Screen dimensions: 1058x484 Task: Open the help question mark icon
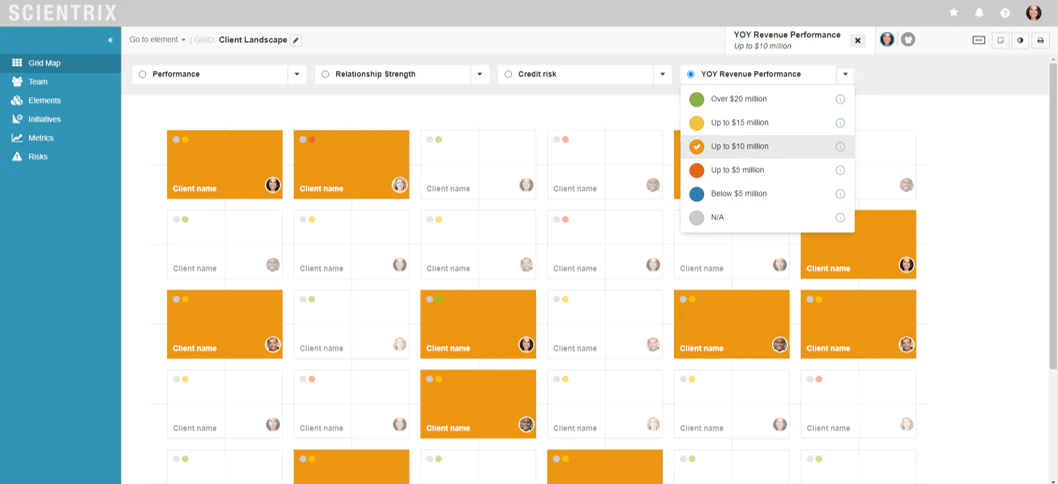(x=1005, y=12)
